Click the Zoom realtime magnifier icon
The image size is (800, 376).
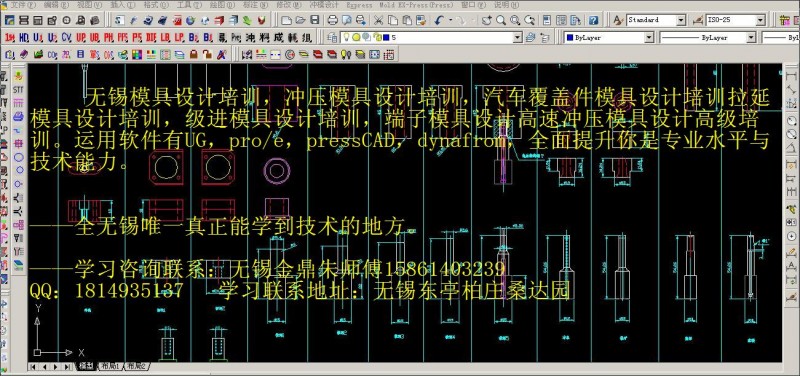pos(501,20)
